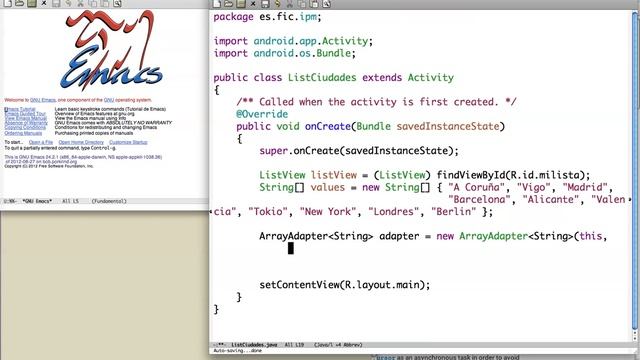
Task: Click Copy icon in ListCiudades.java window toolbar
Action: tap(302, 4)
